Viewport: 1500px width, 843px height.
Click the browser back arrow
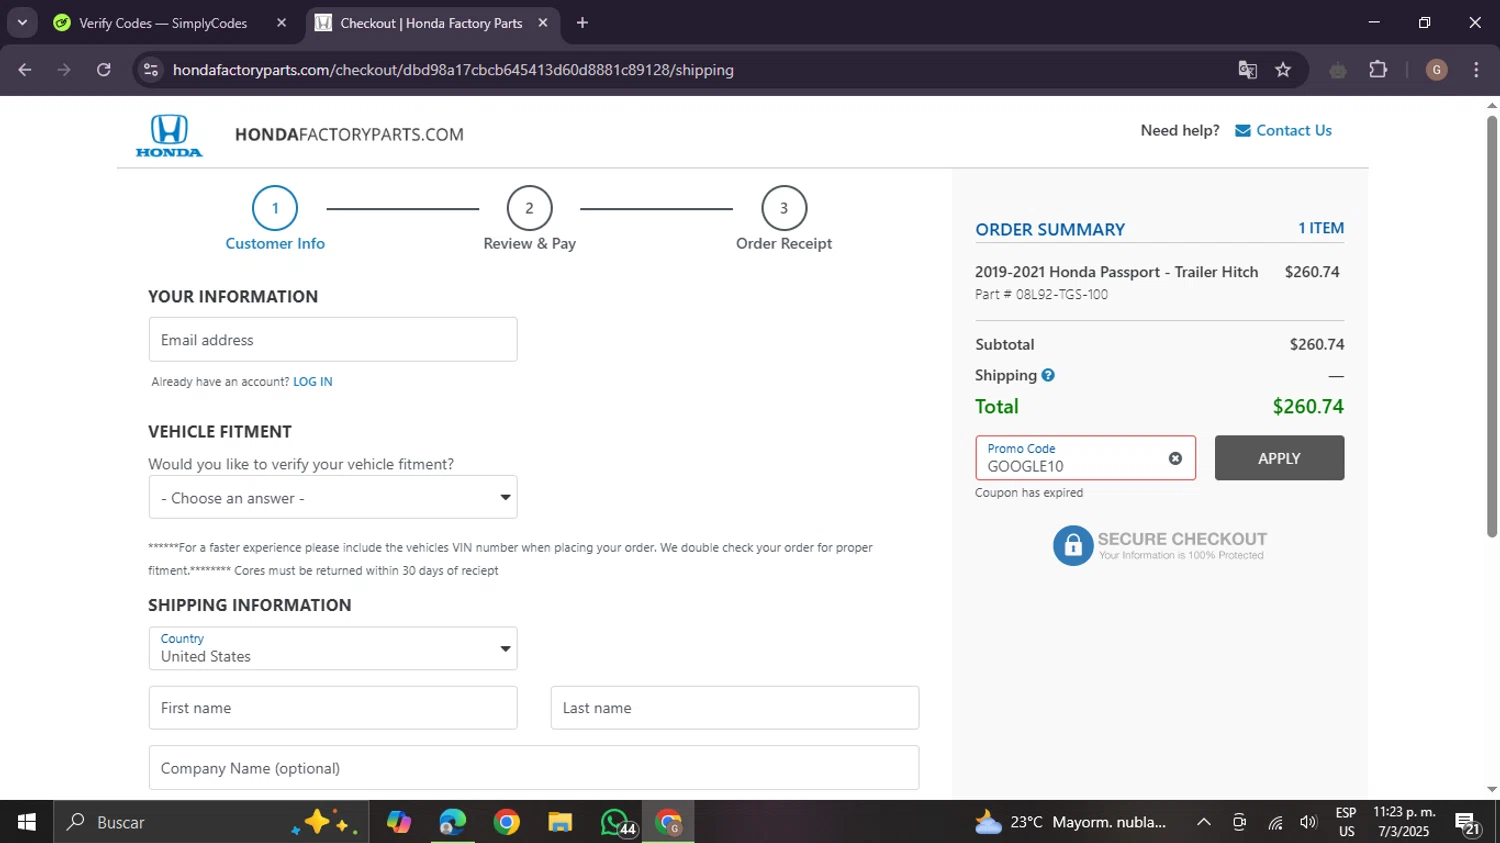point(25,70)
